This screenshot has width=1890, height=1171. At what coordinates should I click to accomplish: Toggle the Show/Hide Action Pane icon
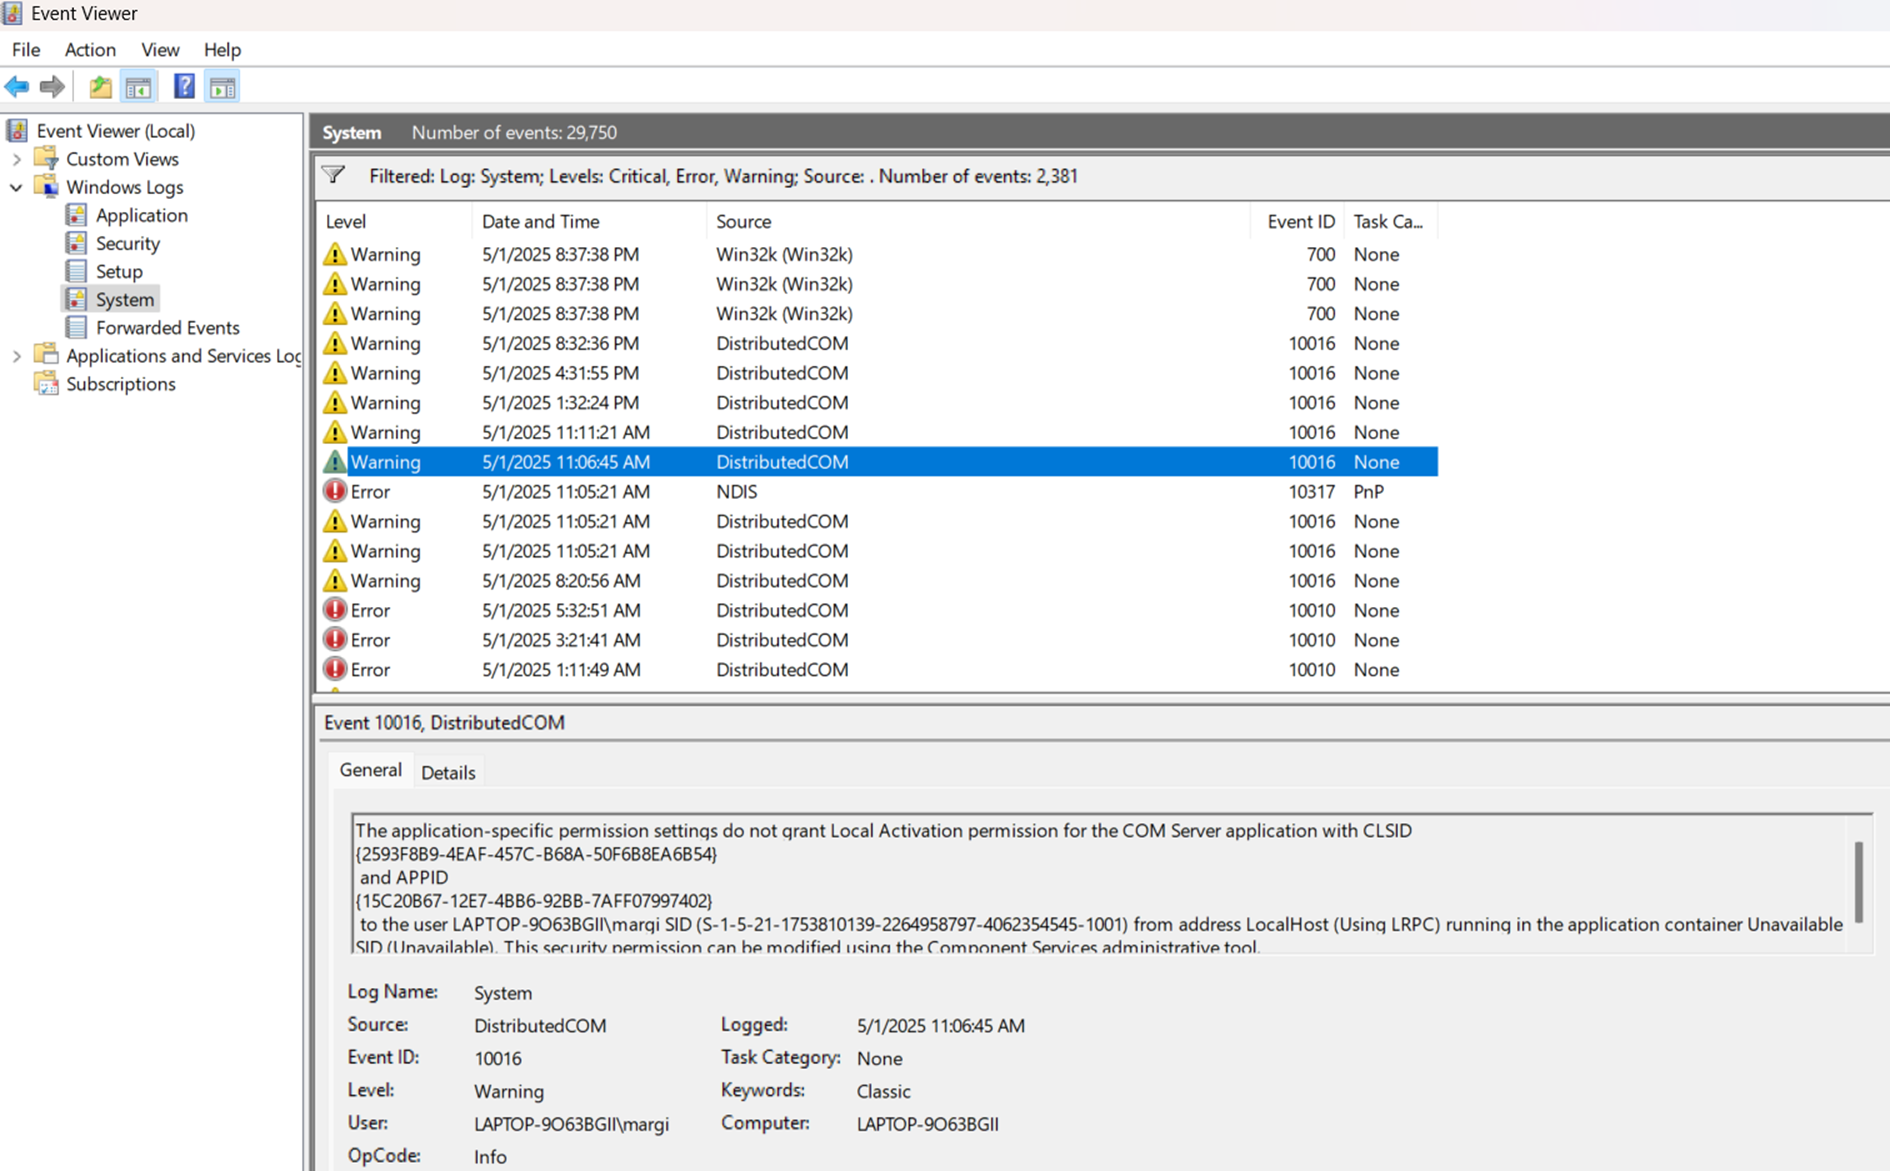coord(222,87)
